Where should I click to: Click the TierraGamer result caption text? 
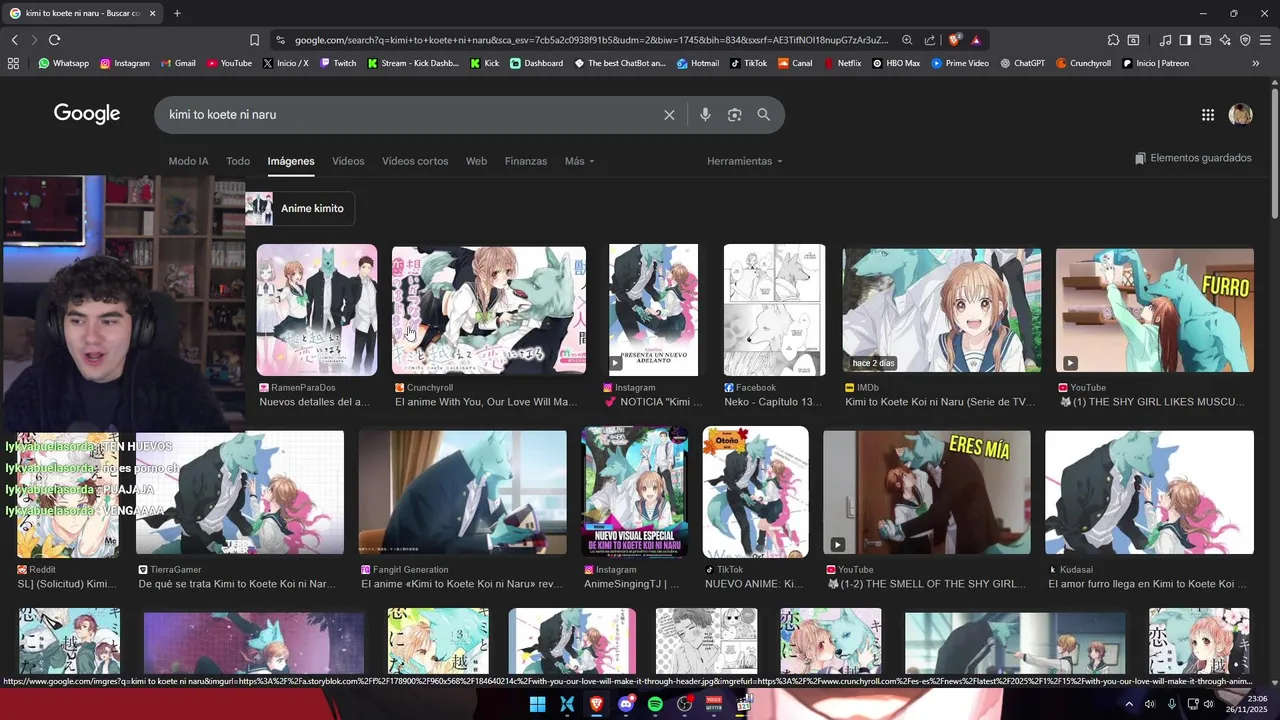coord(237,584)
